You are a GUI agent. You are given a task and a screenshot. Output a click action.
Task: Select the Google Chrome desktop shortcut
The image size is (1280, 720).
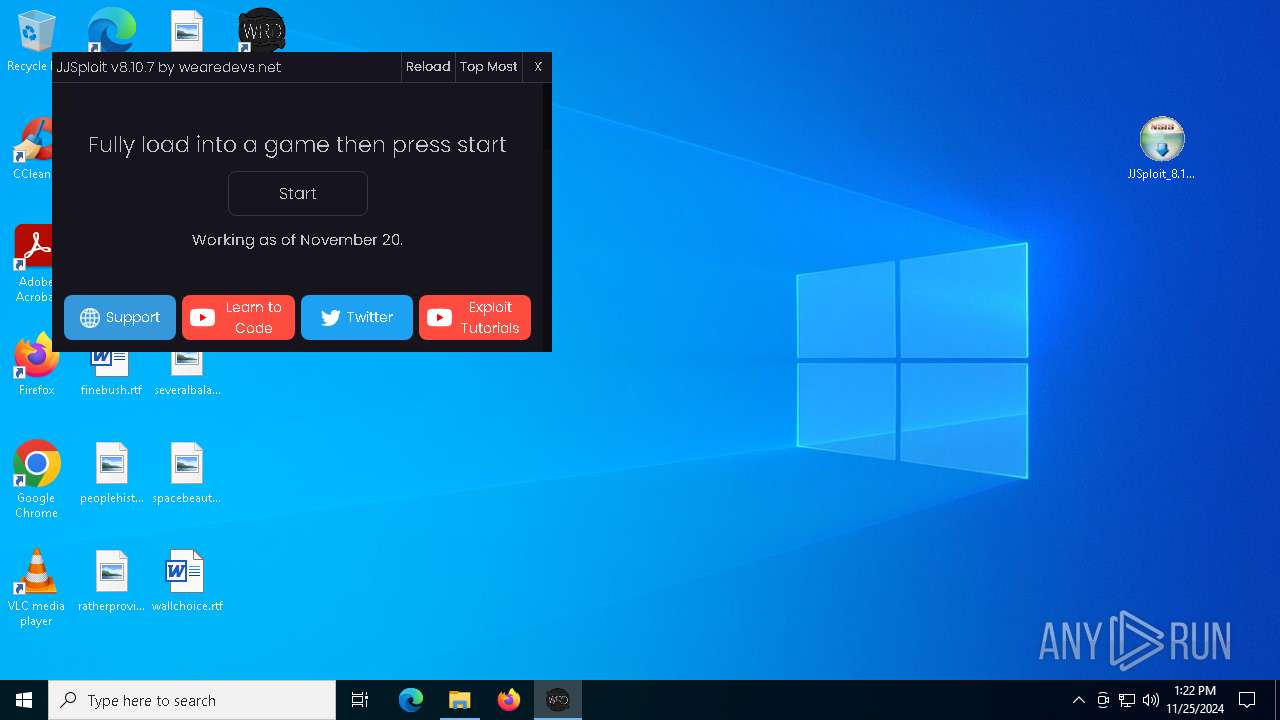point(36,480)
